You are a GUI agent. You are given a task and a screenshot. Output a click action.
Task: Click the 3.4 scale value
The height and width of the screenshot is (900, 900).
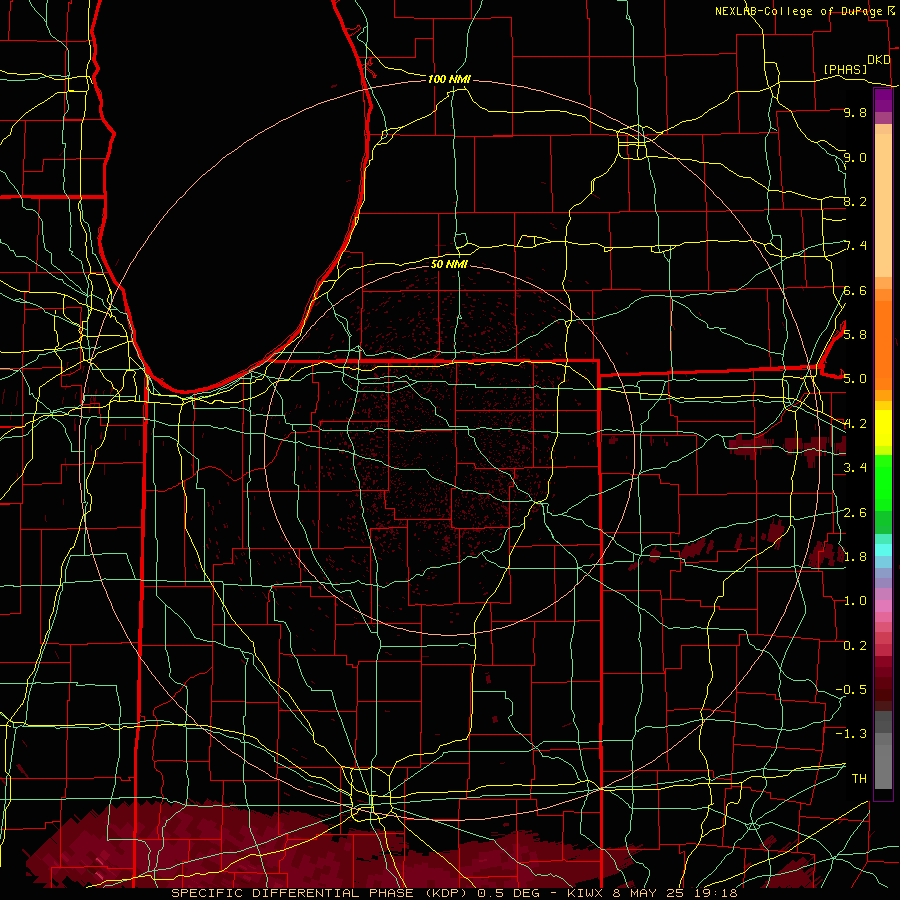tap(855, 468)
